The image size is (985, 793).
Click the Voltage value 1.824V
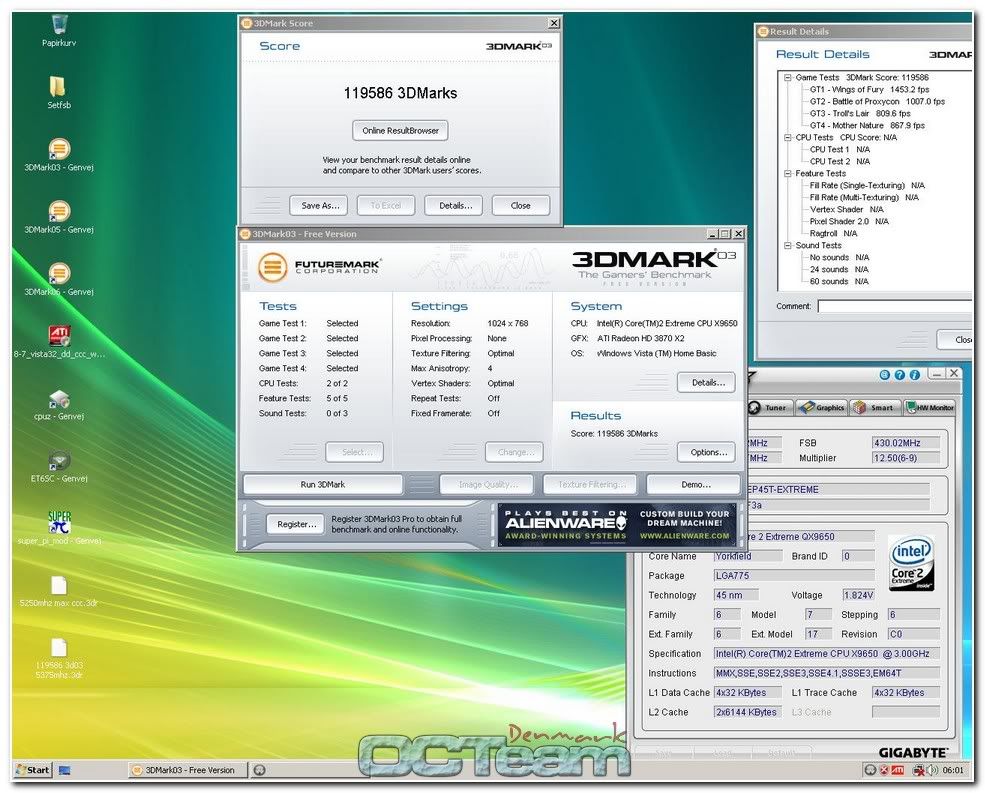click(x=858, y=595)
